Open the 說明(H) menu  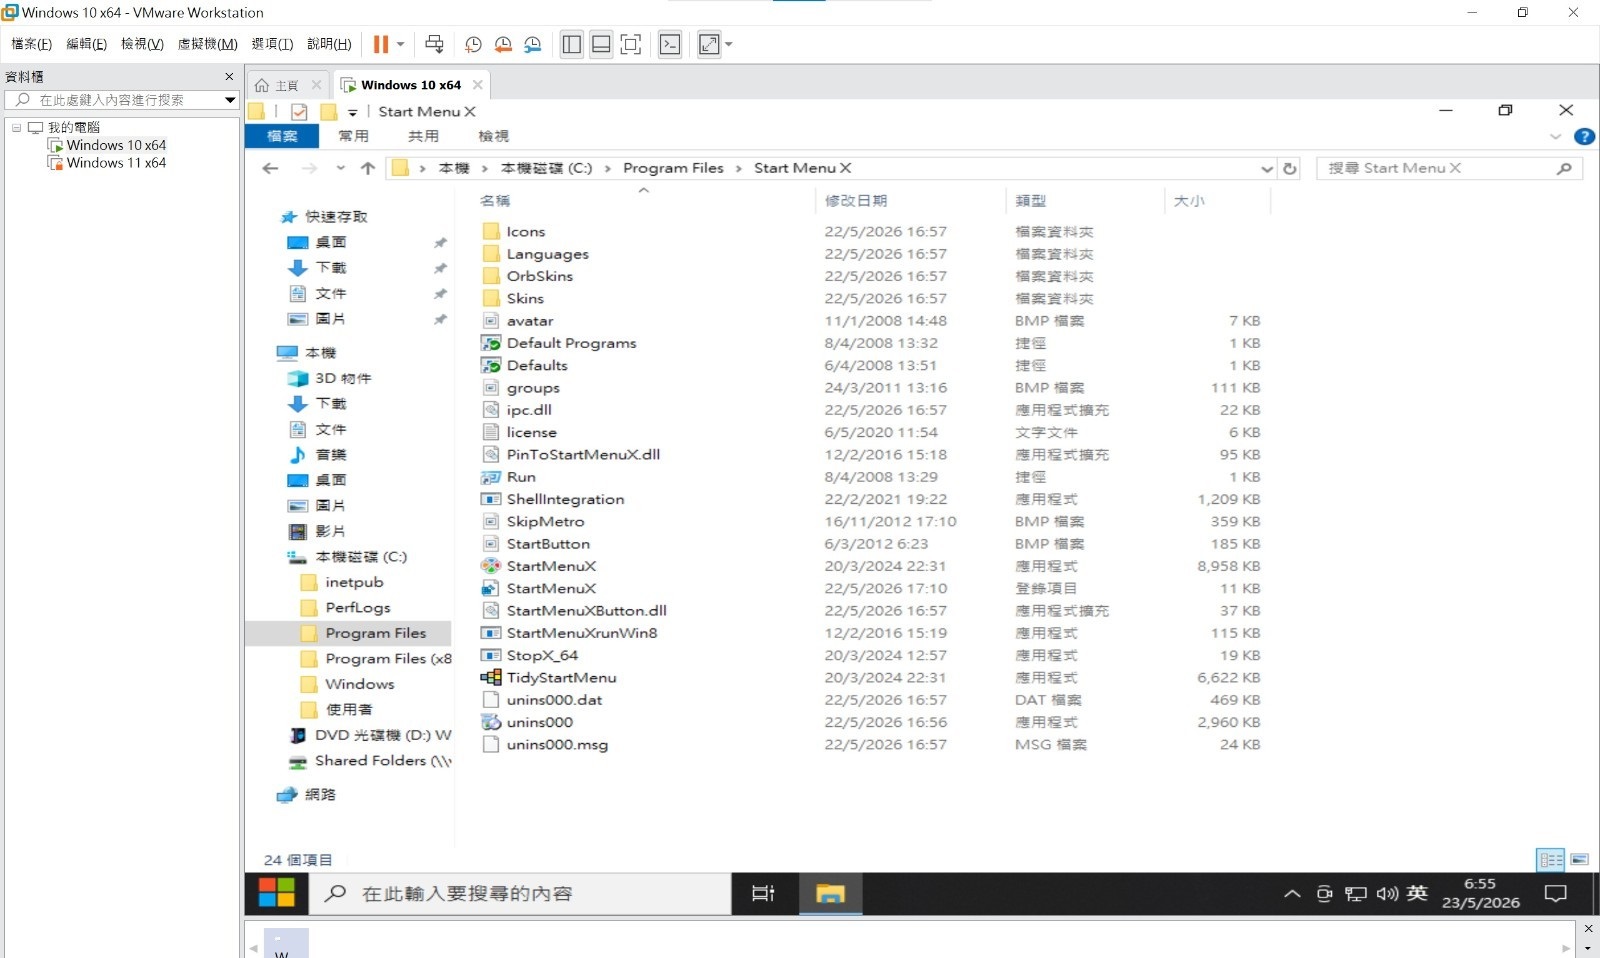329,44
